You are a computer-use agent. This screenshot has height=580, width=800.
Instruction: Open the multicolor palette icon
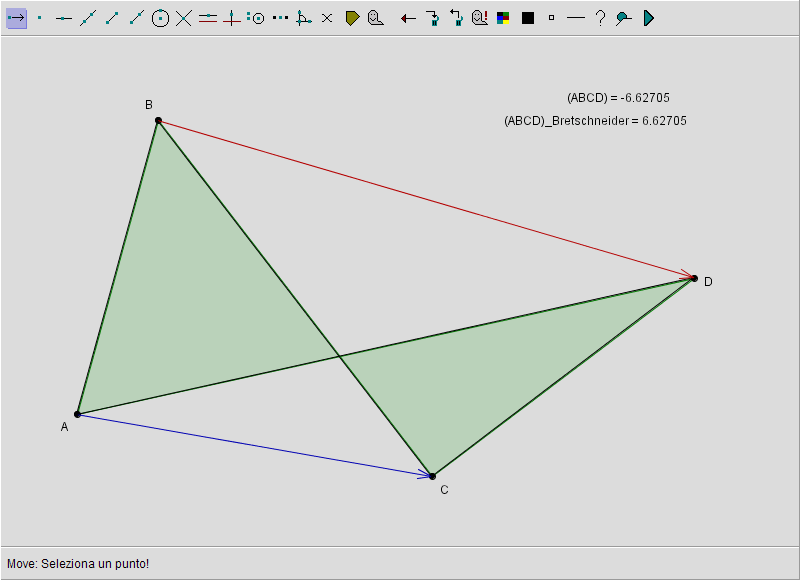click(503, 18)
